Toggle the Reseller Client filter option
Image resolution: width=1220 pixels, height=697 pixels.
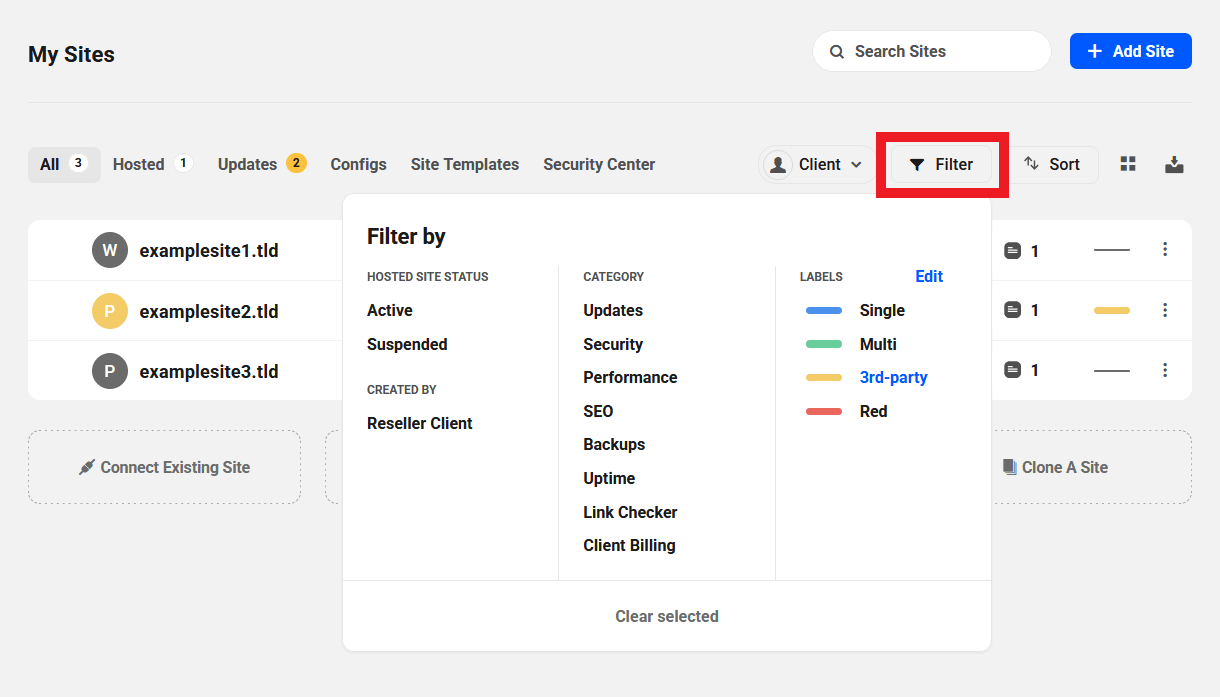[420, 423]
